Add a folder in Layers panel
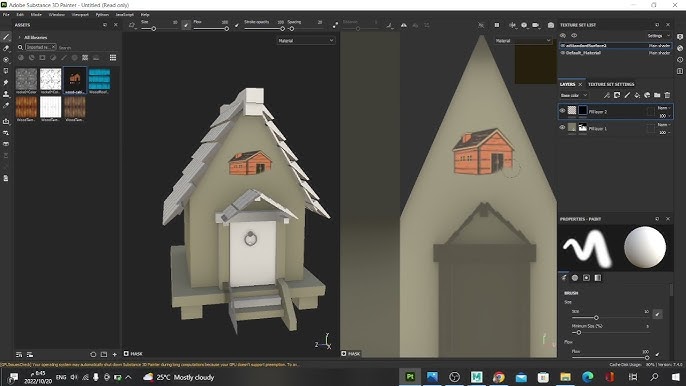 click(657, 95)
